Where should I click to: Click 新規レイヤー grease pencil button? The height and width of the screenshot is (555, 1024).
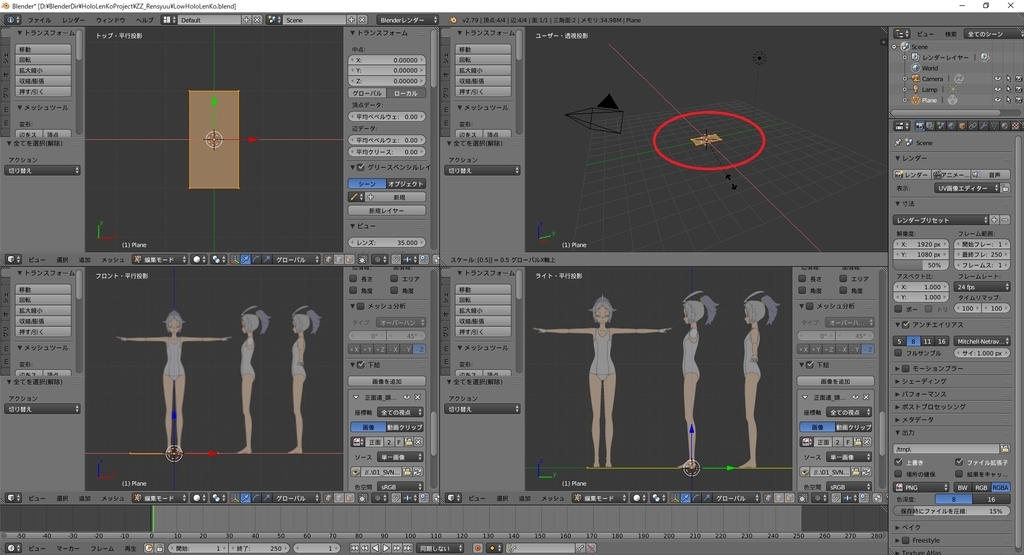coord(387,210)
